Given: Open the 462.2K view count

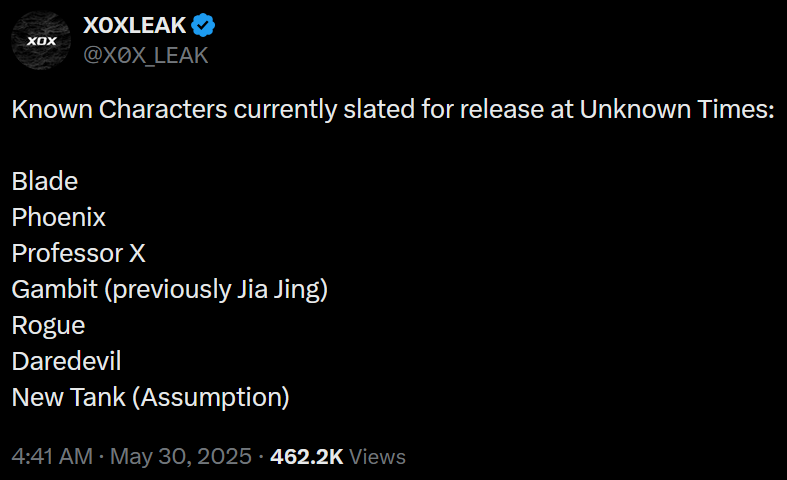Looking at the screenshot, I should (x=307, y=457).
